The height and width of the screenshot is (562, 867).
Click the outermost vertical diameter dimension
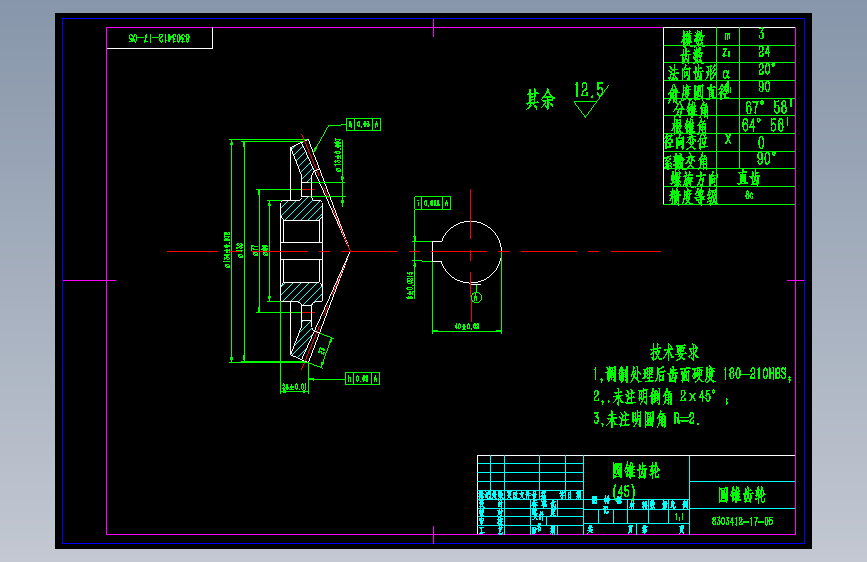click(x=227, y=250)
